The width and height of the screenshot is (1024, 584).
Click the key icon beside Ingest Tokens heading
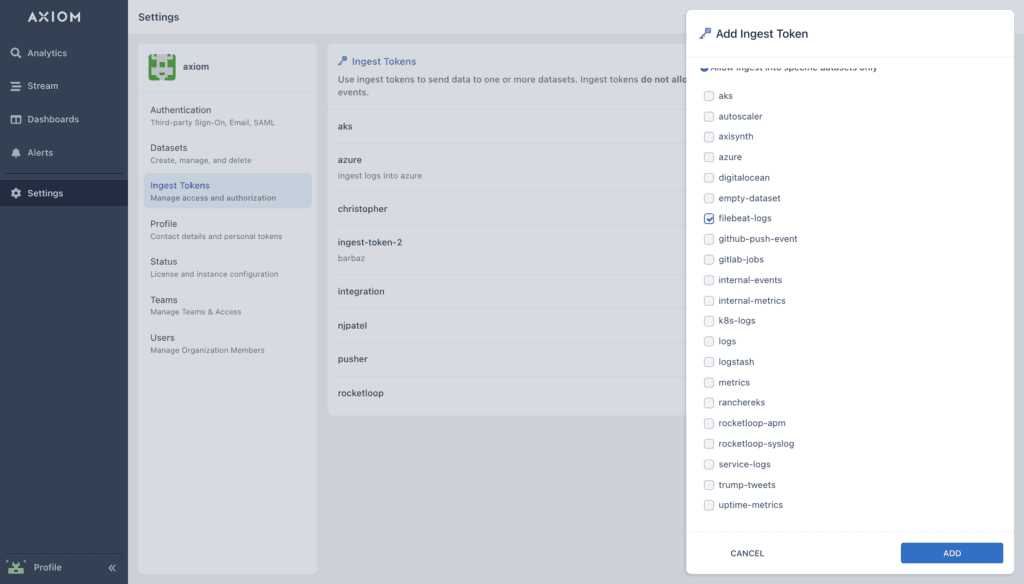pos(343,61)
